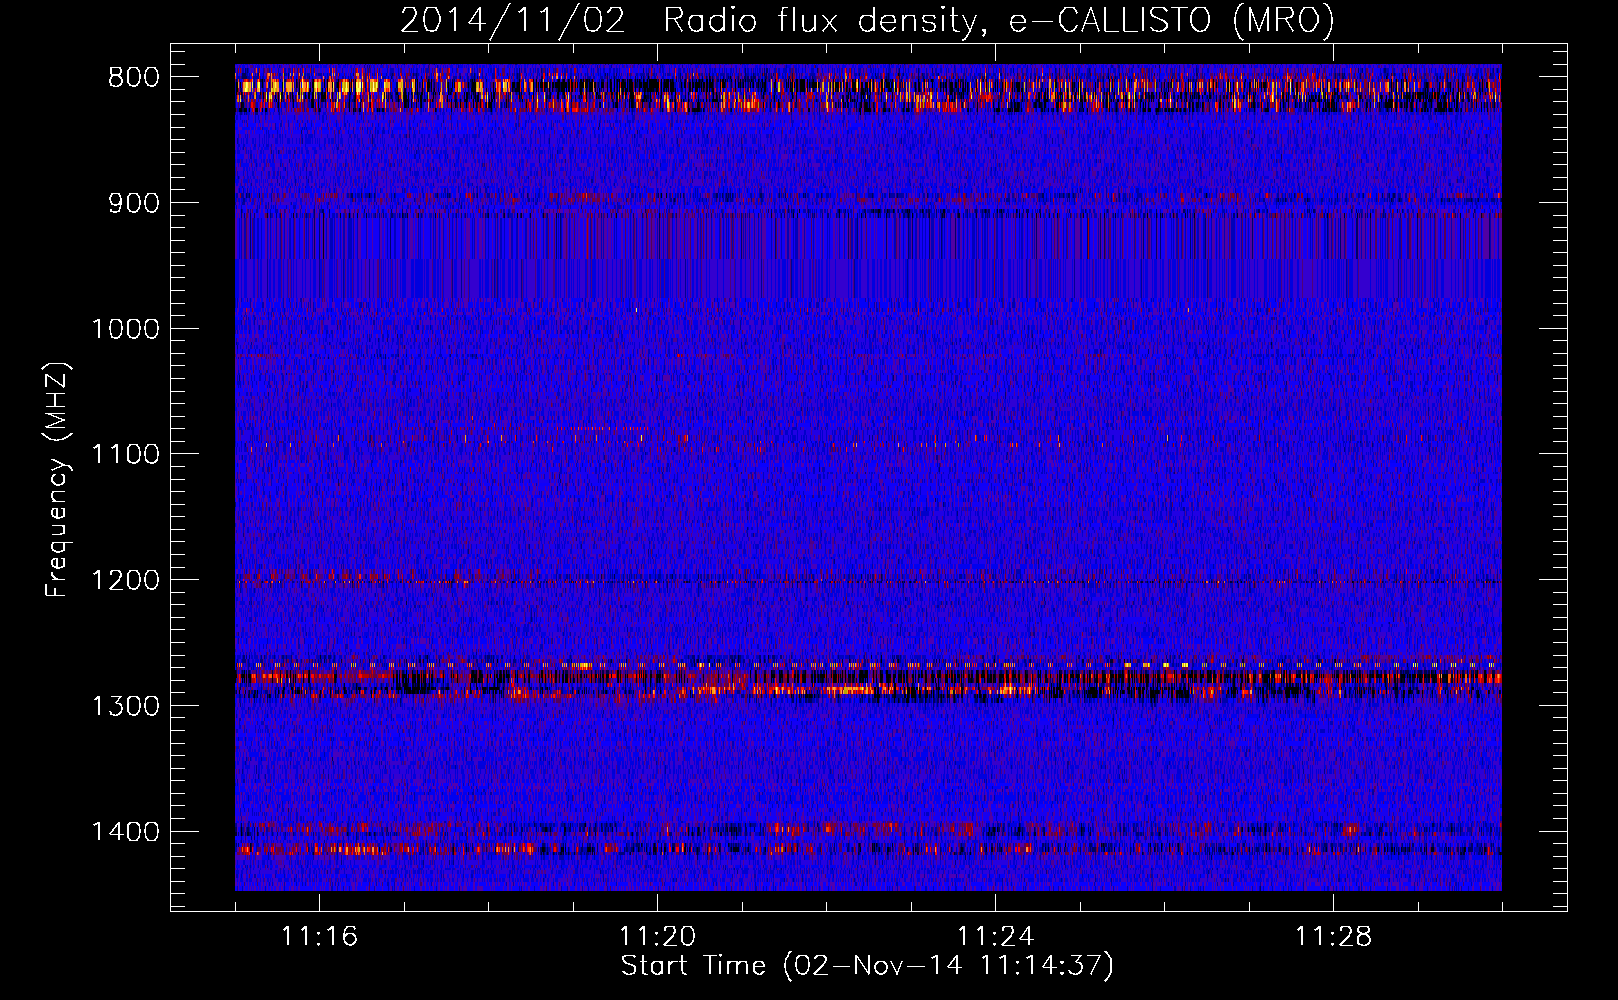
Task: Click the 'Start Time (02-Nov-14 11:14:37)' label
Action: coord(867,966)
